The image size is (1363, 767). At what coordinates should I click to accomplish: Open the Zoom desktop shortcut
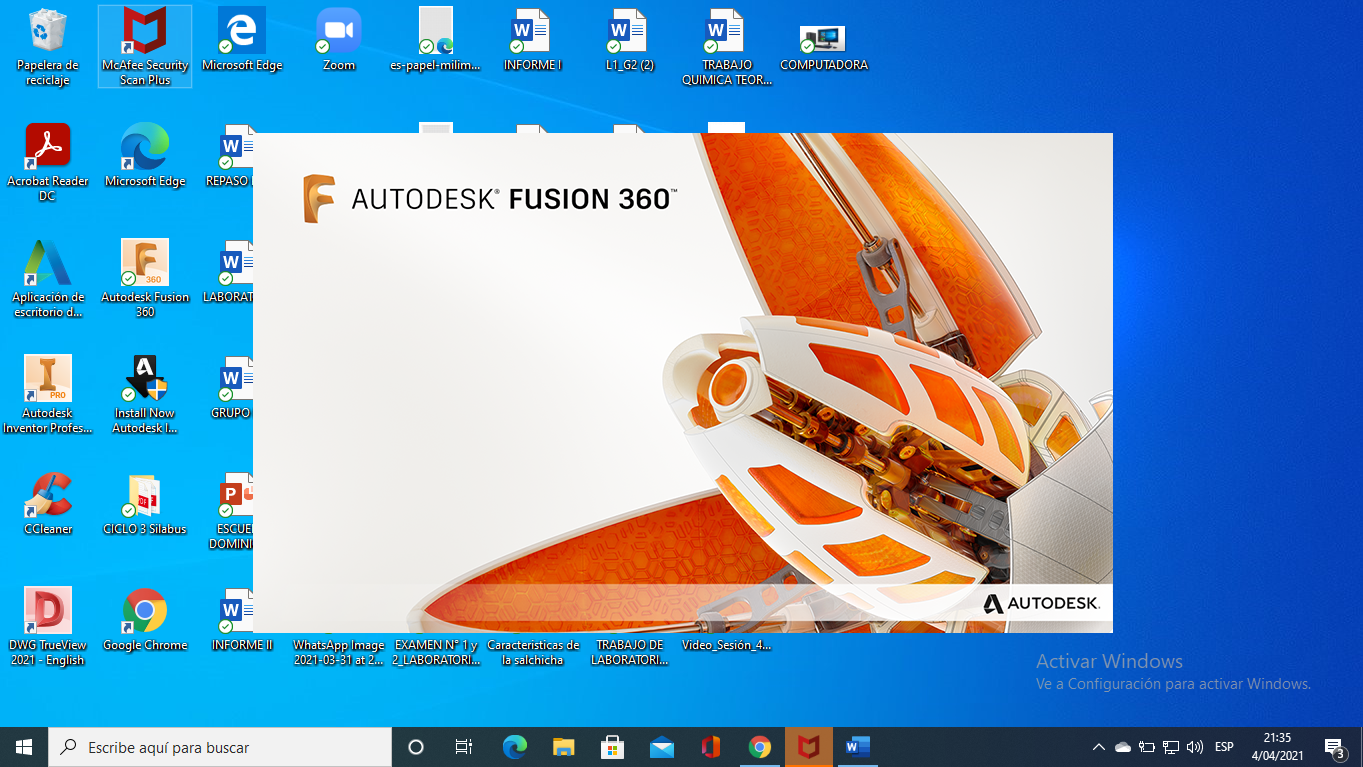[x=339, y=40]
